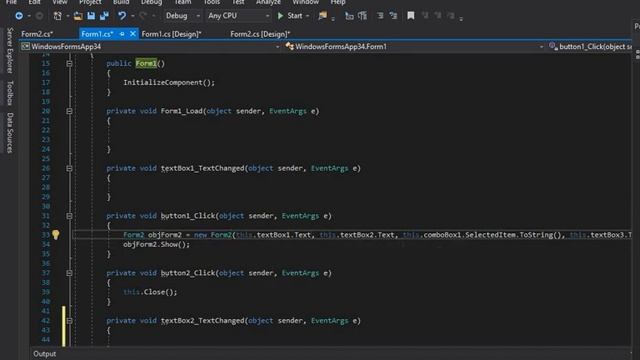Click the Open File folder icon
This screenshot has width=640, height=360.
pos(78,16)
